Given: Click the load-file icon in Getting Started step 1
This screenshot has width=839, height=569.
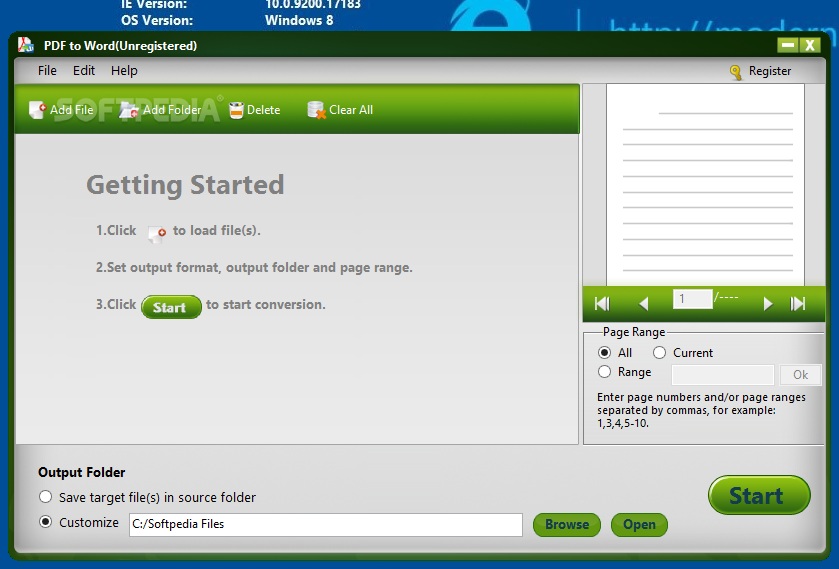Looking at the screenshot, I should point(157,234).
